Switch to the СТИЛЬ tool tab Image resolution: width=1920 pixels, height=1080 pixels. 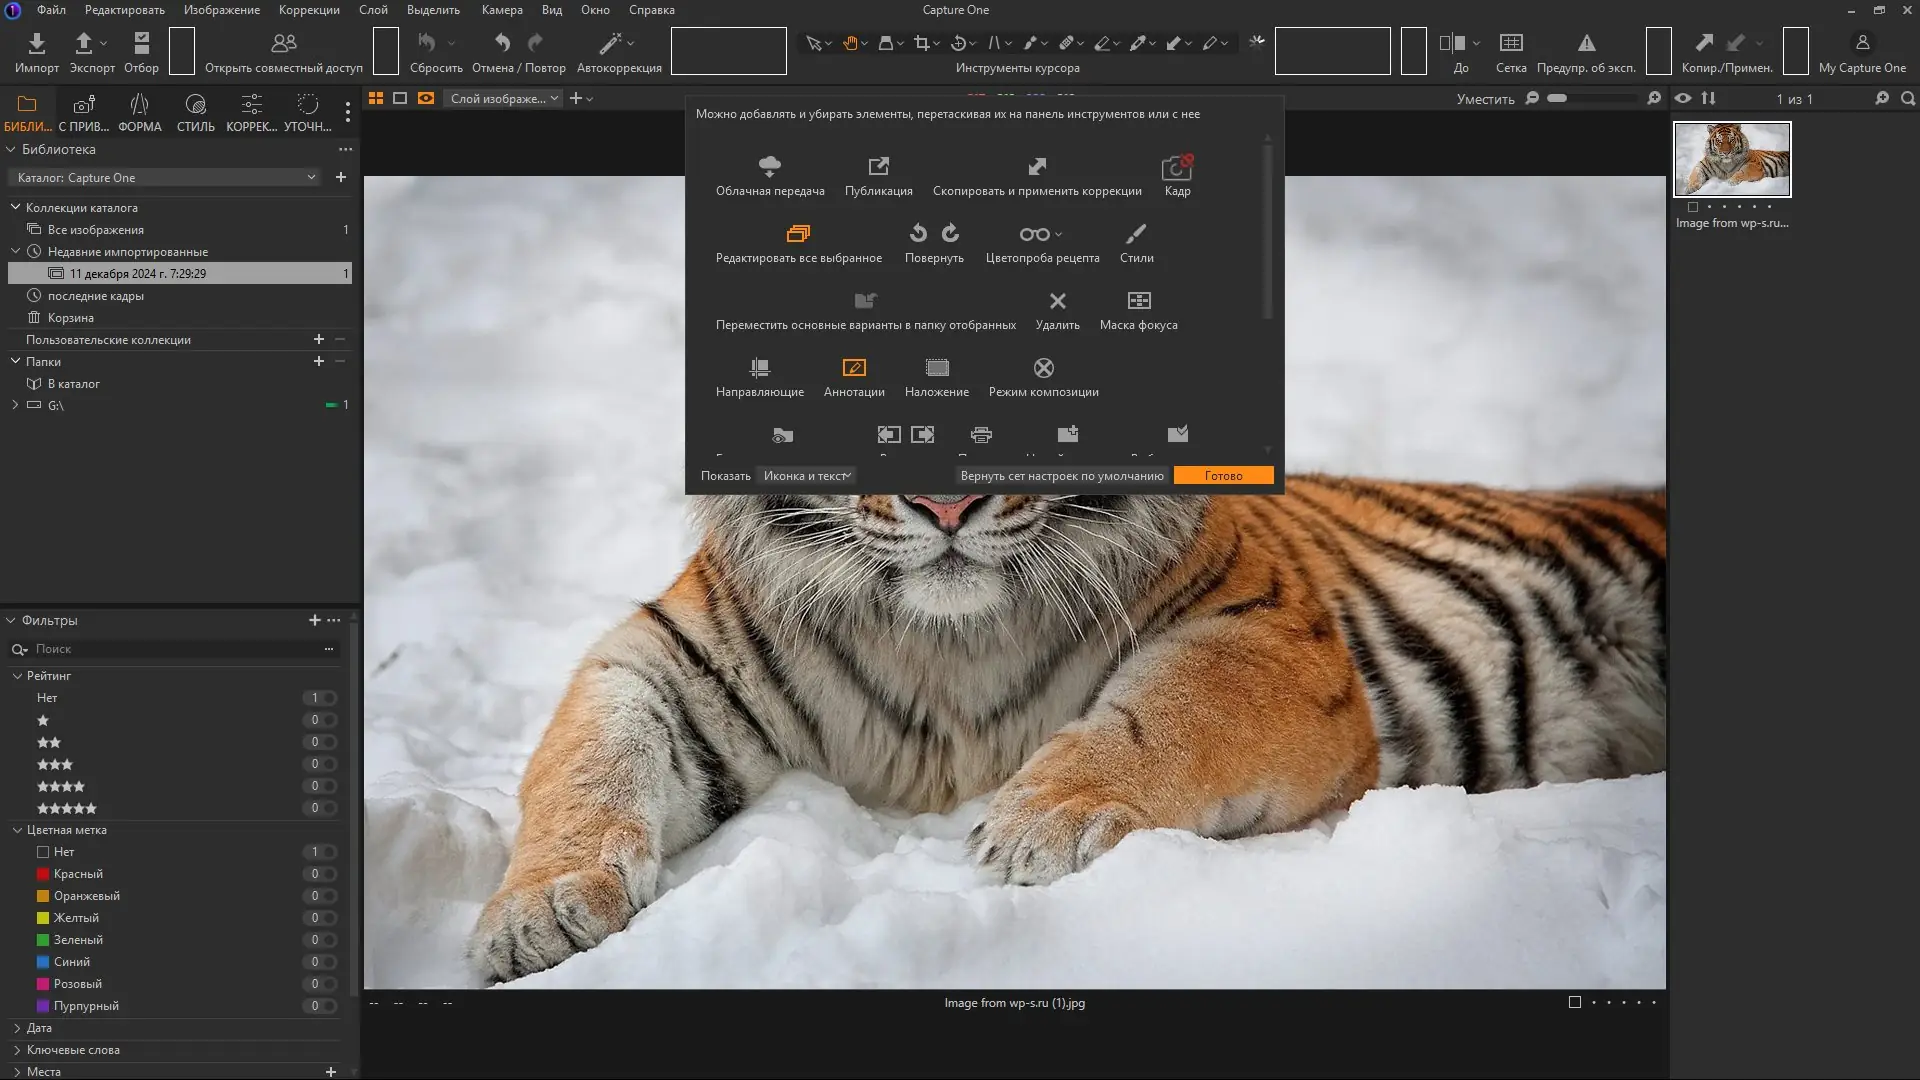pyautogui.click(x=195, y=112)
